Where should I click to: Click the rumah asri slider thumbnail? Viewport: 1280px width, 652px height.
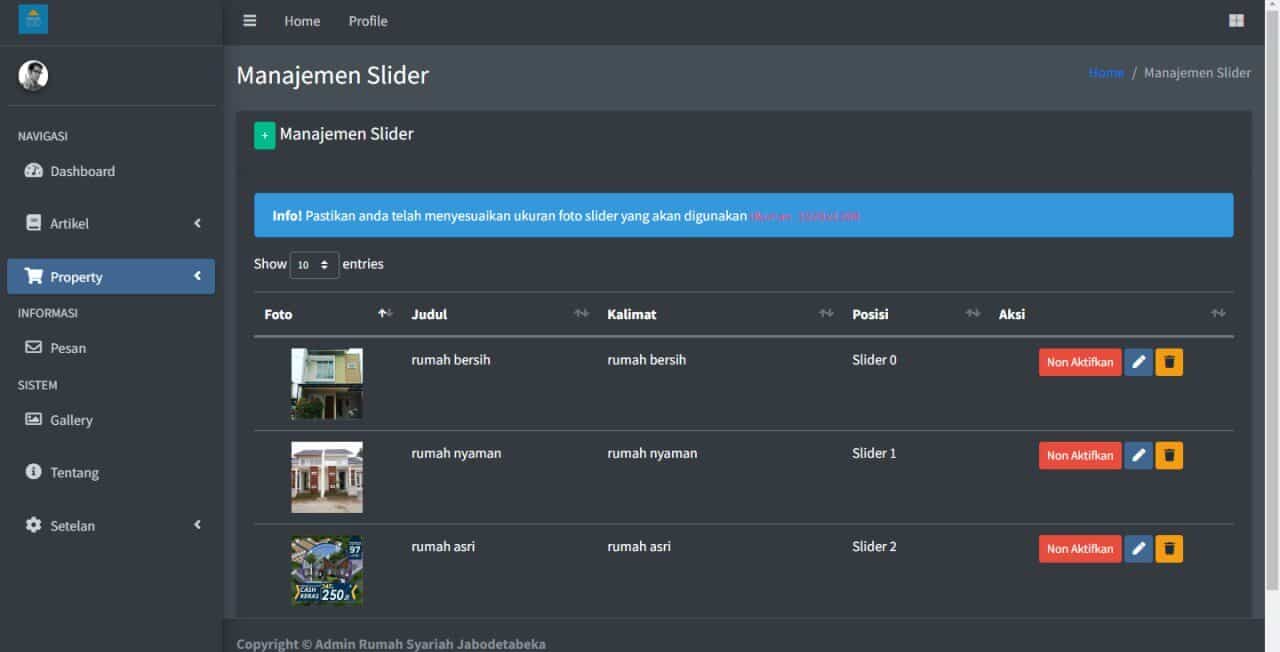click(x=327, y=570)
